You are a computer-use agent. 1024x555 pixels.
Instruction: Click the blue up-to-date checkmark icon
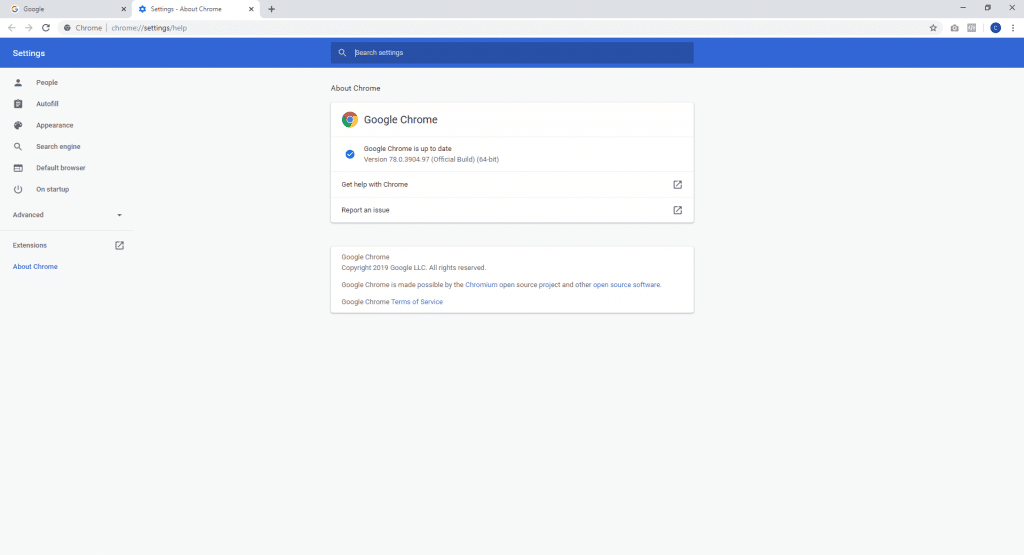click(350, 154)
